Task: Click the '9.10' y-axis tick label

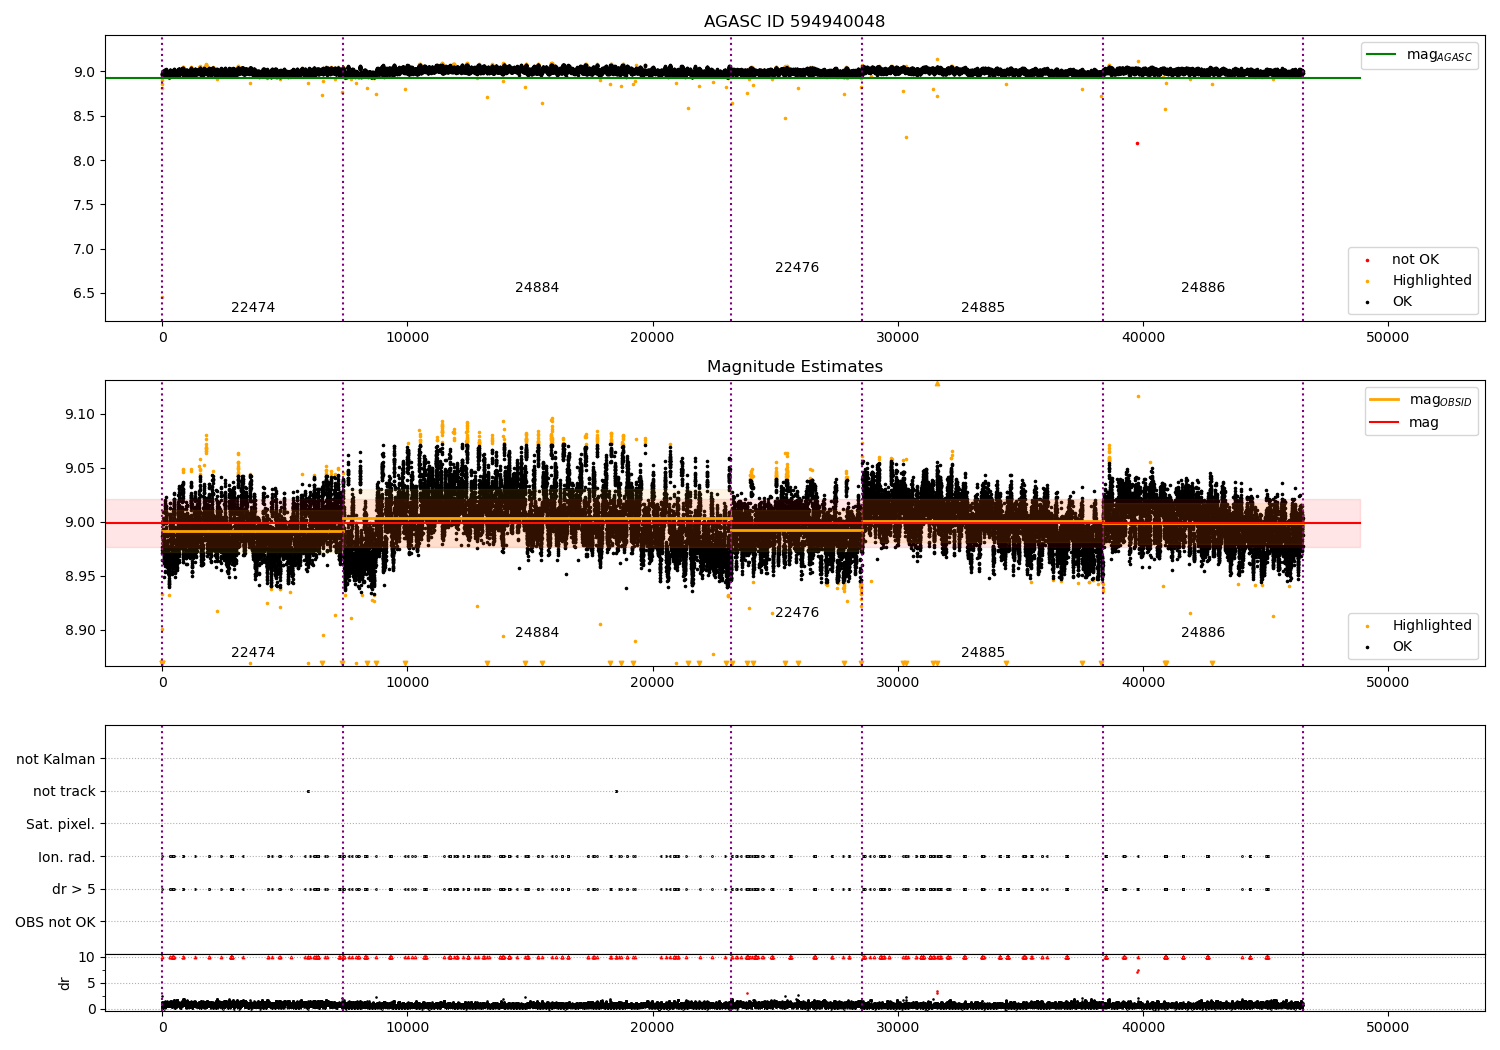Action: click(79, 414)
